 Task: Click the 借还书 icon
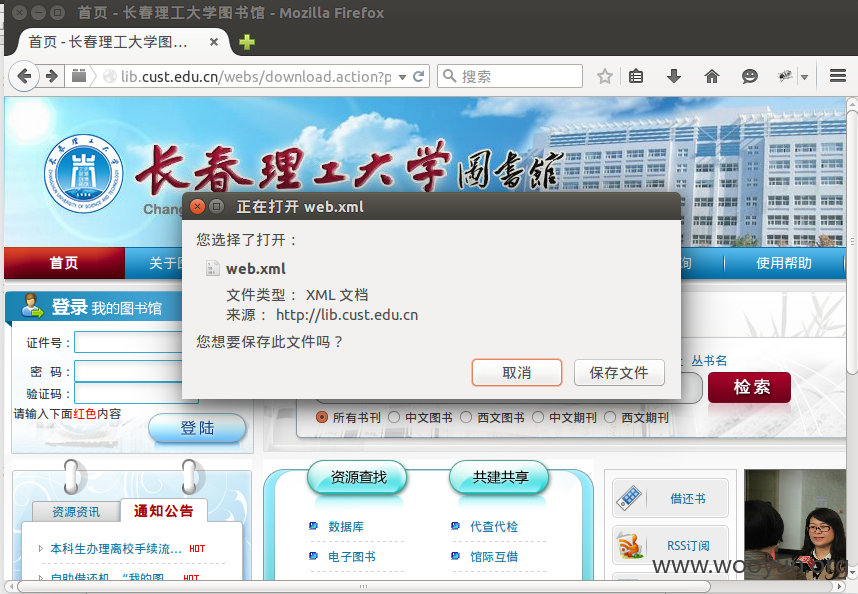pyautogui.click(x=629, y=498)
